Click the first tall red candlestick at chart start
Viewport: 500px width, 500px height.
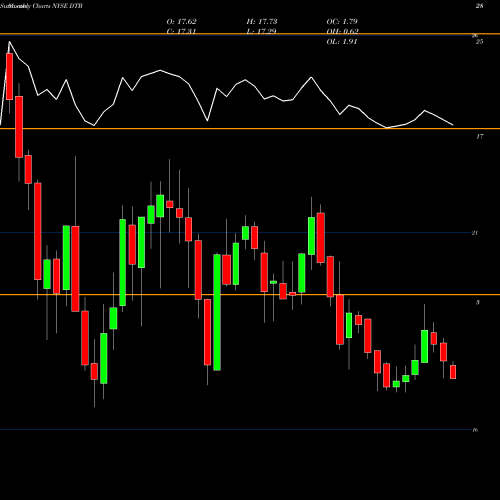(x=9, y=76)
